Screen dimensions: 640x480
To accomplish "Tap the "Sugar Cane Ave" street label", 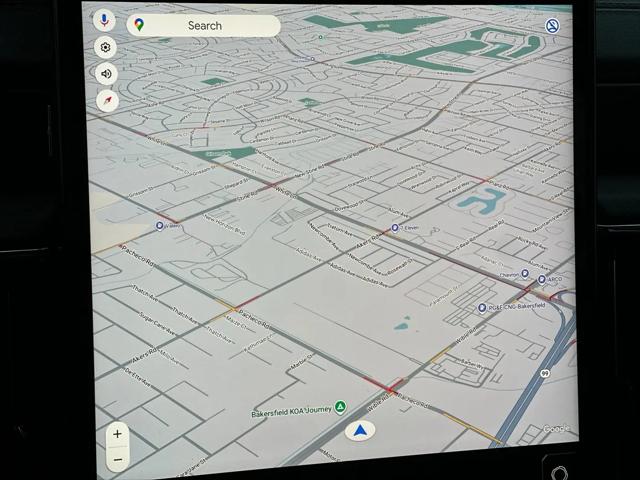I will click(x=157, y=324).
